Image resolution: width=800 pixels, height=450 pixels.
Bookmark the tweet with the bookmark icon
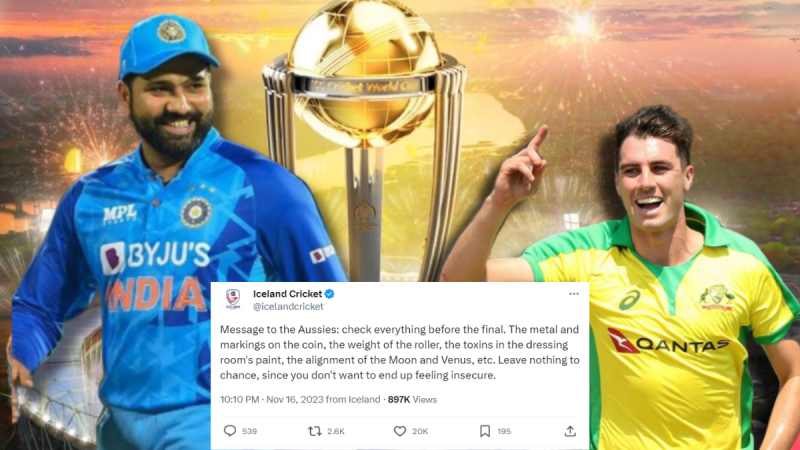[x=485, y=431]
